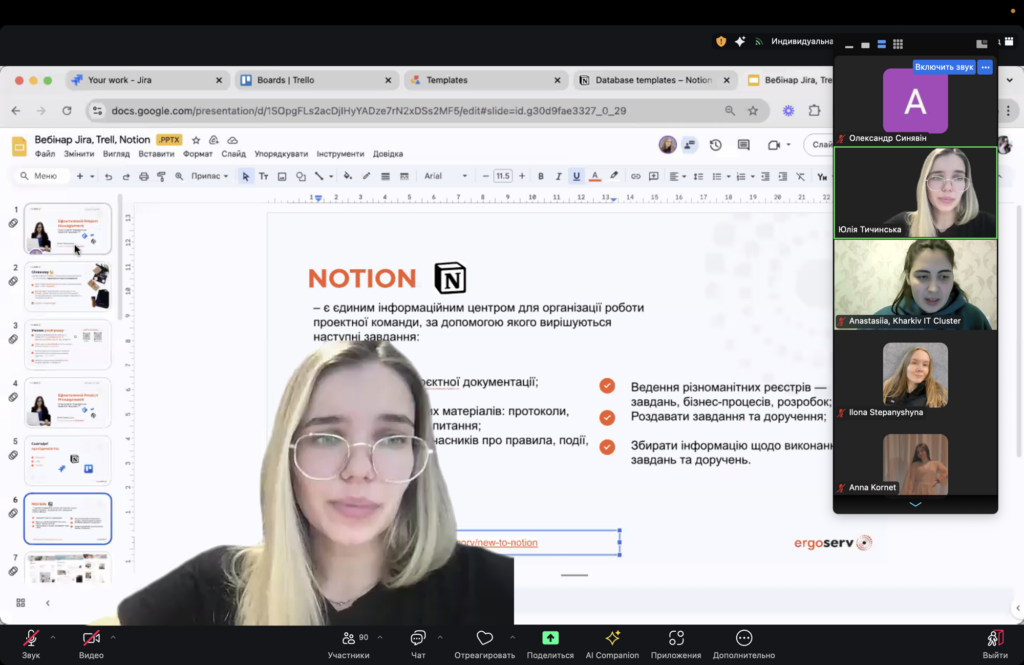The image size is (1024, 665).
Task: Open the Вставити menu
Action: click(x=156, y=154)
